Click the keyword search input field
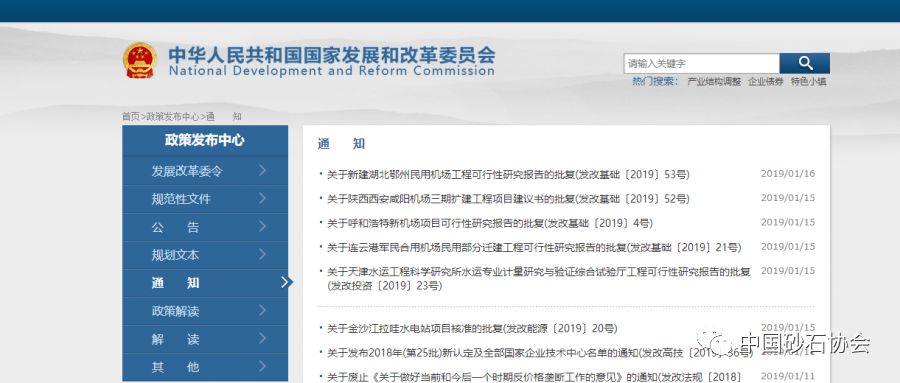Image resolution: width=900 pixels, height=383 pixels. (x=701, y=63)
